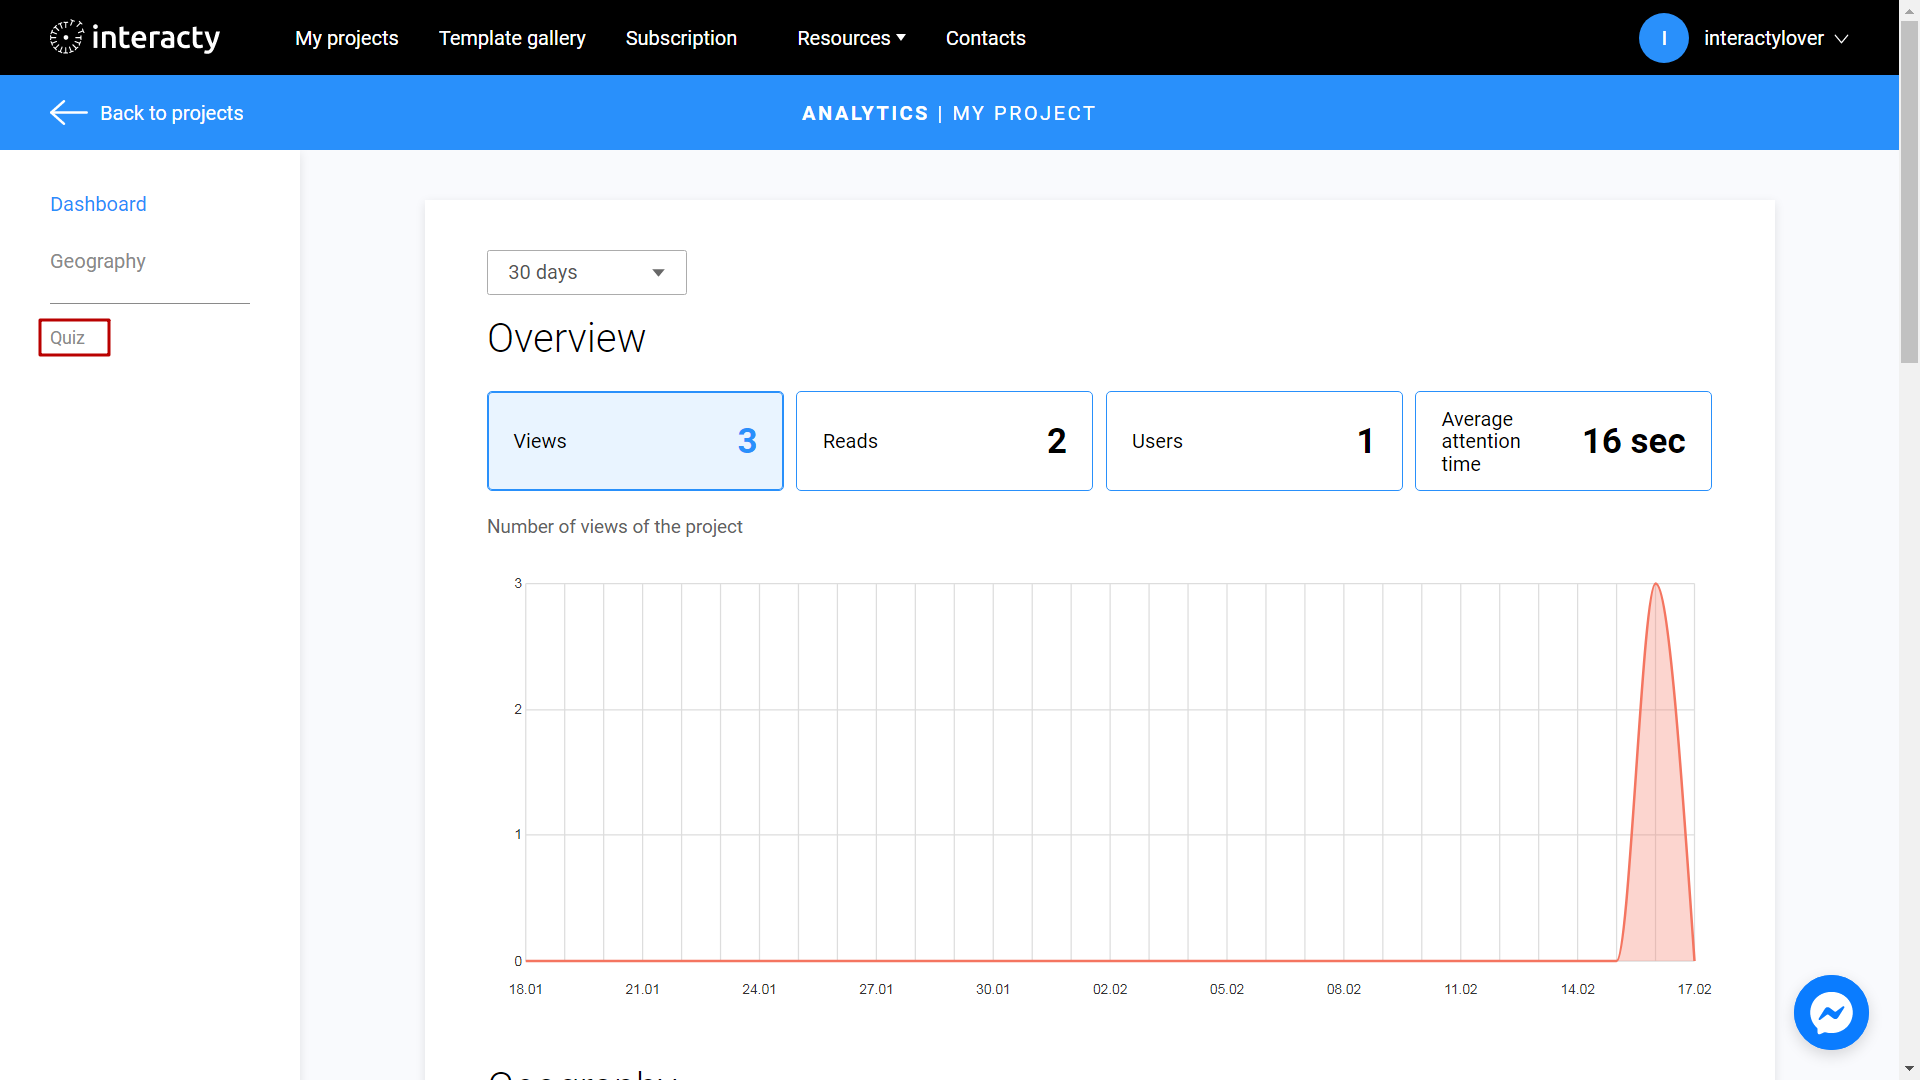
Task: Select the Users metric card
Action: click(x=1254, y=440)
